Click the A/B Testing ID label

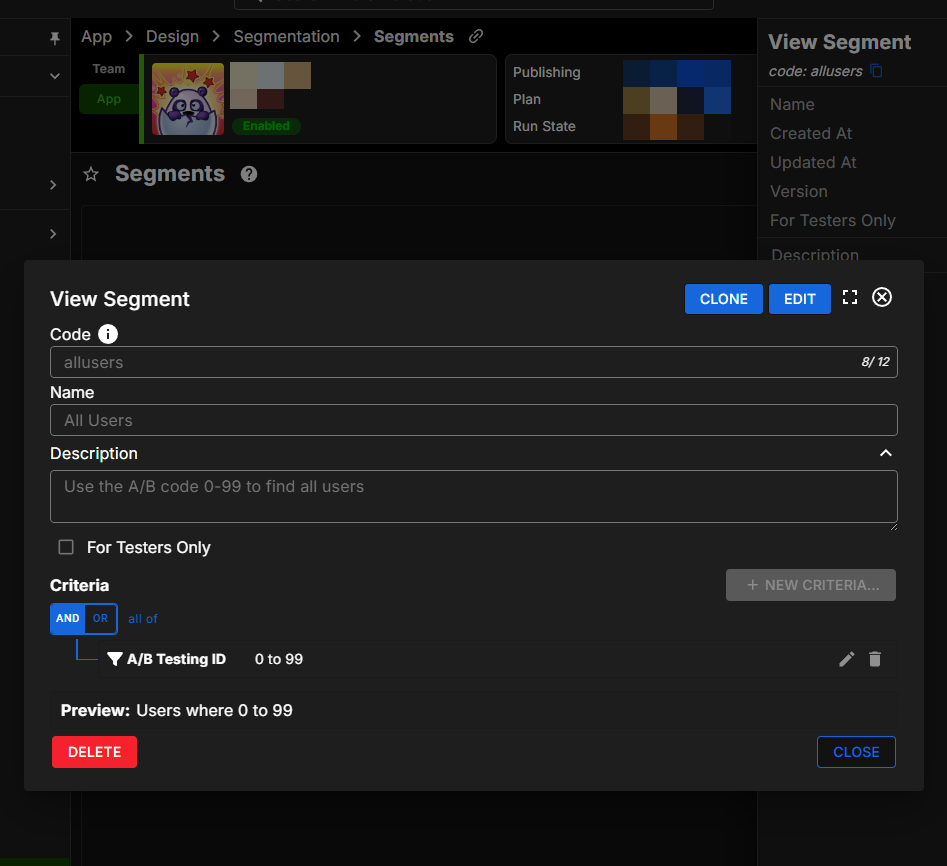(x=176, y=659)
